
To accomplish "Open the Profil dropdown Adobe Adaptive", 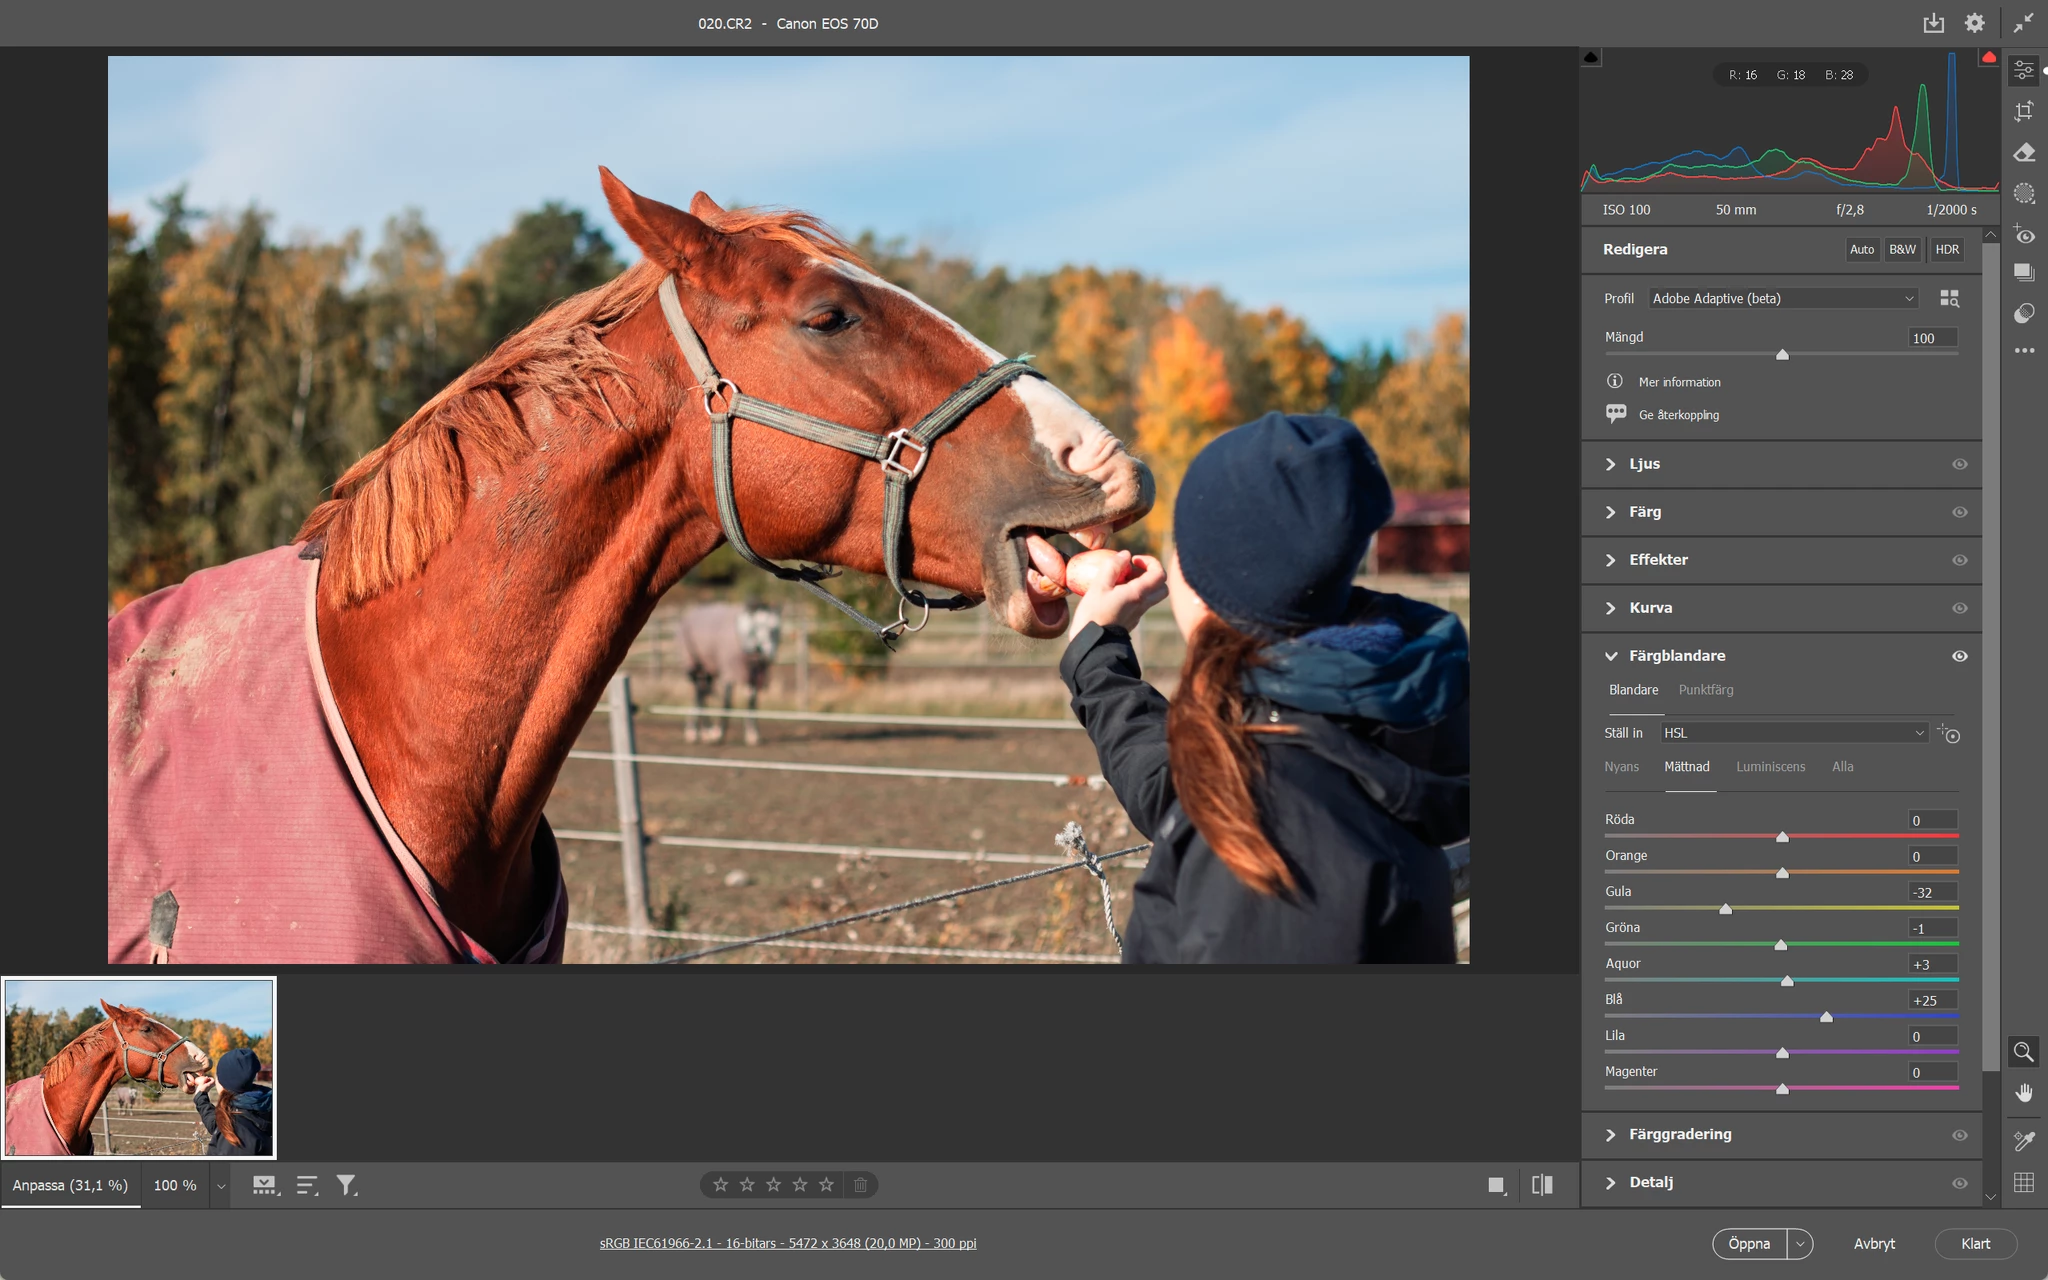I will [1782, 298].
